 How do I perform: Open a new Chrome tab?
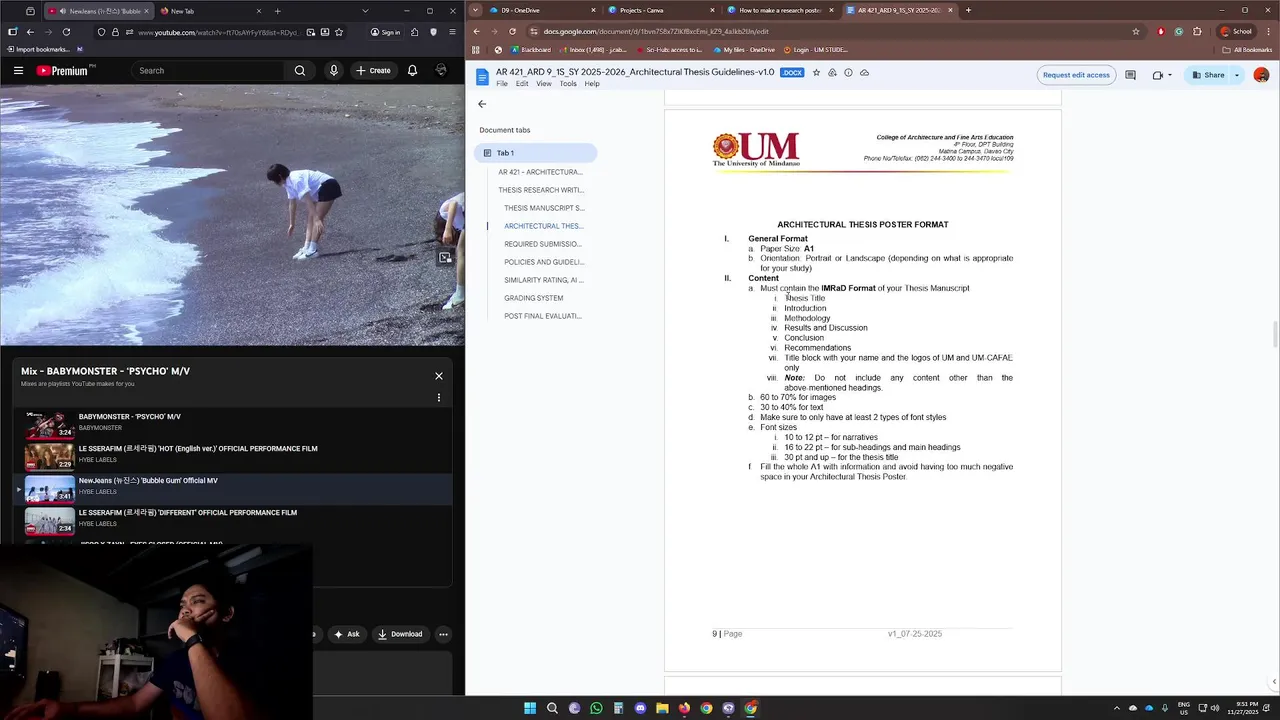click(x=968, y=10)
